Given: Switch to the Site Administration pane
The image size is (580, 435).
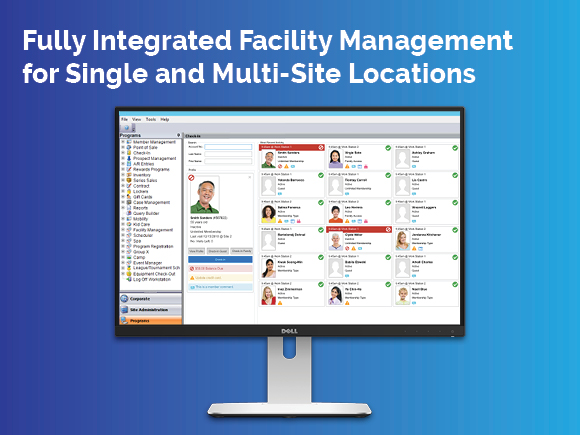Looking at the screenshot, I should coord(151,310).
